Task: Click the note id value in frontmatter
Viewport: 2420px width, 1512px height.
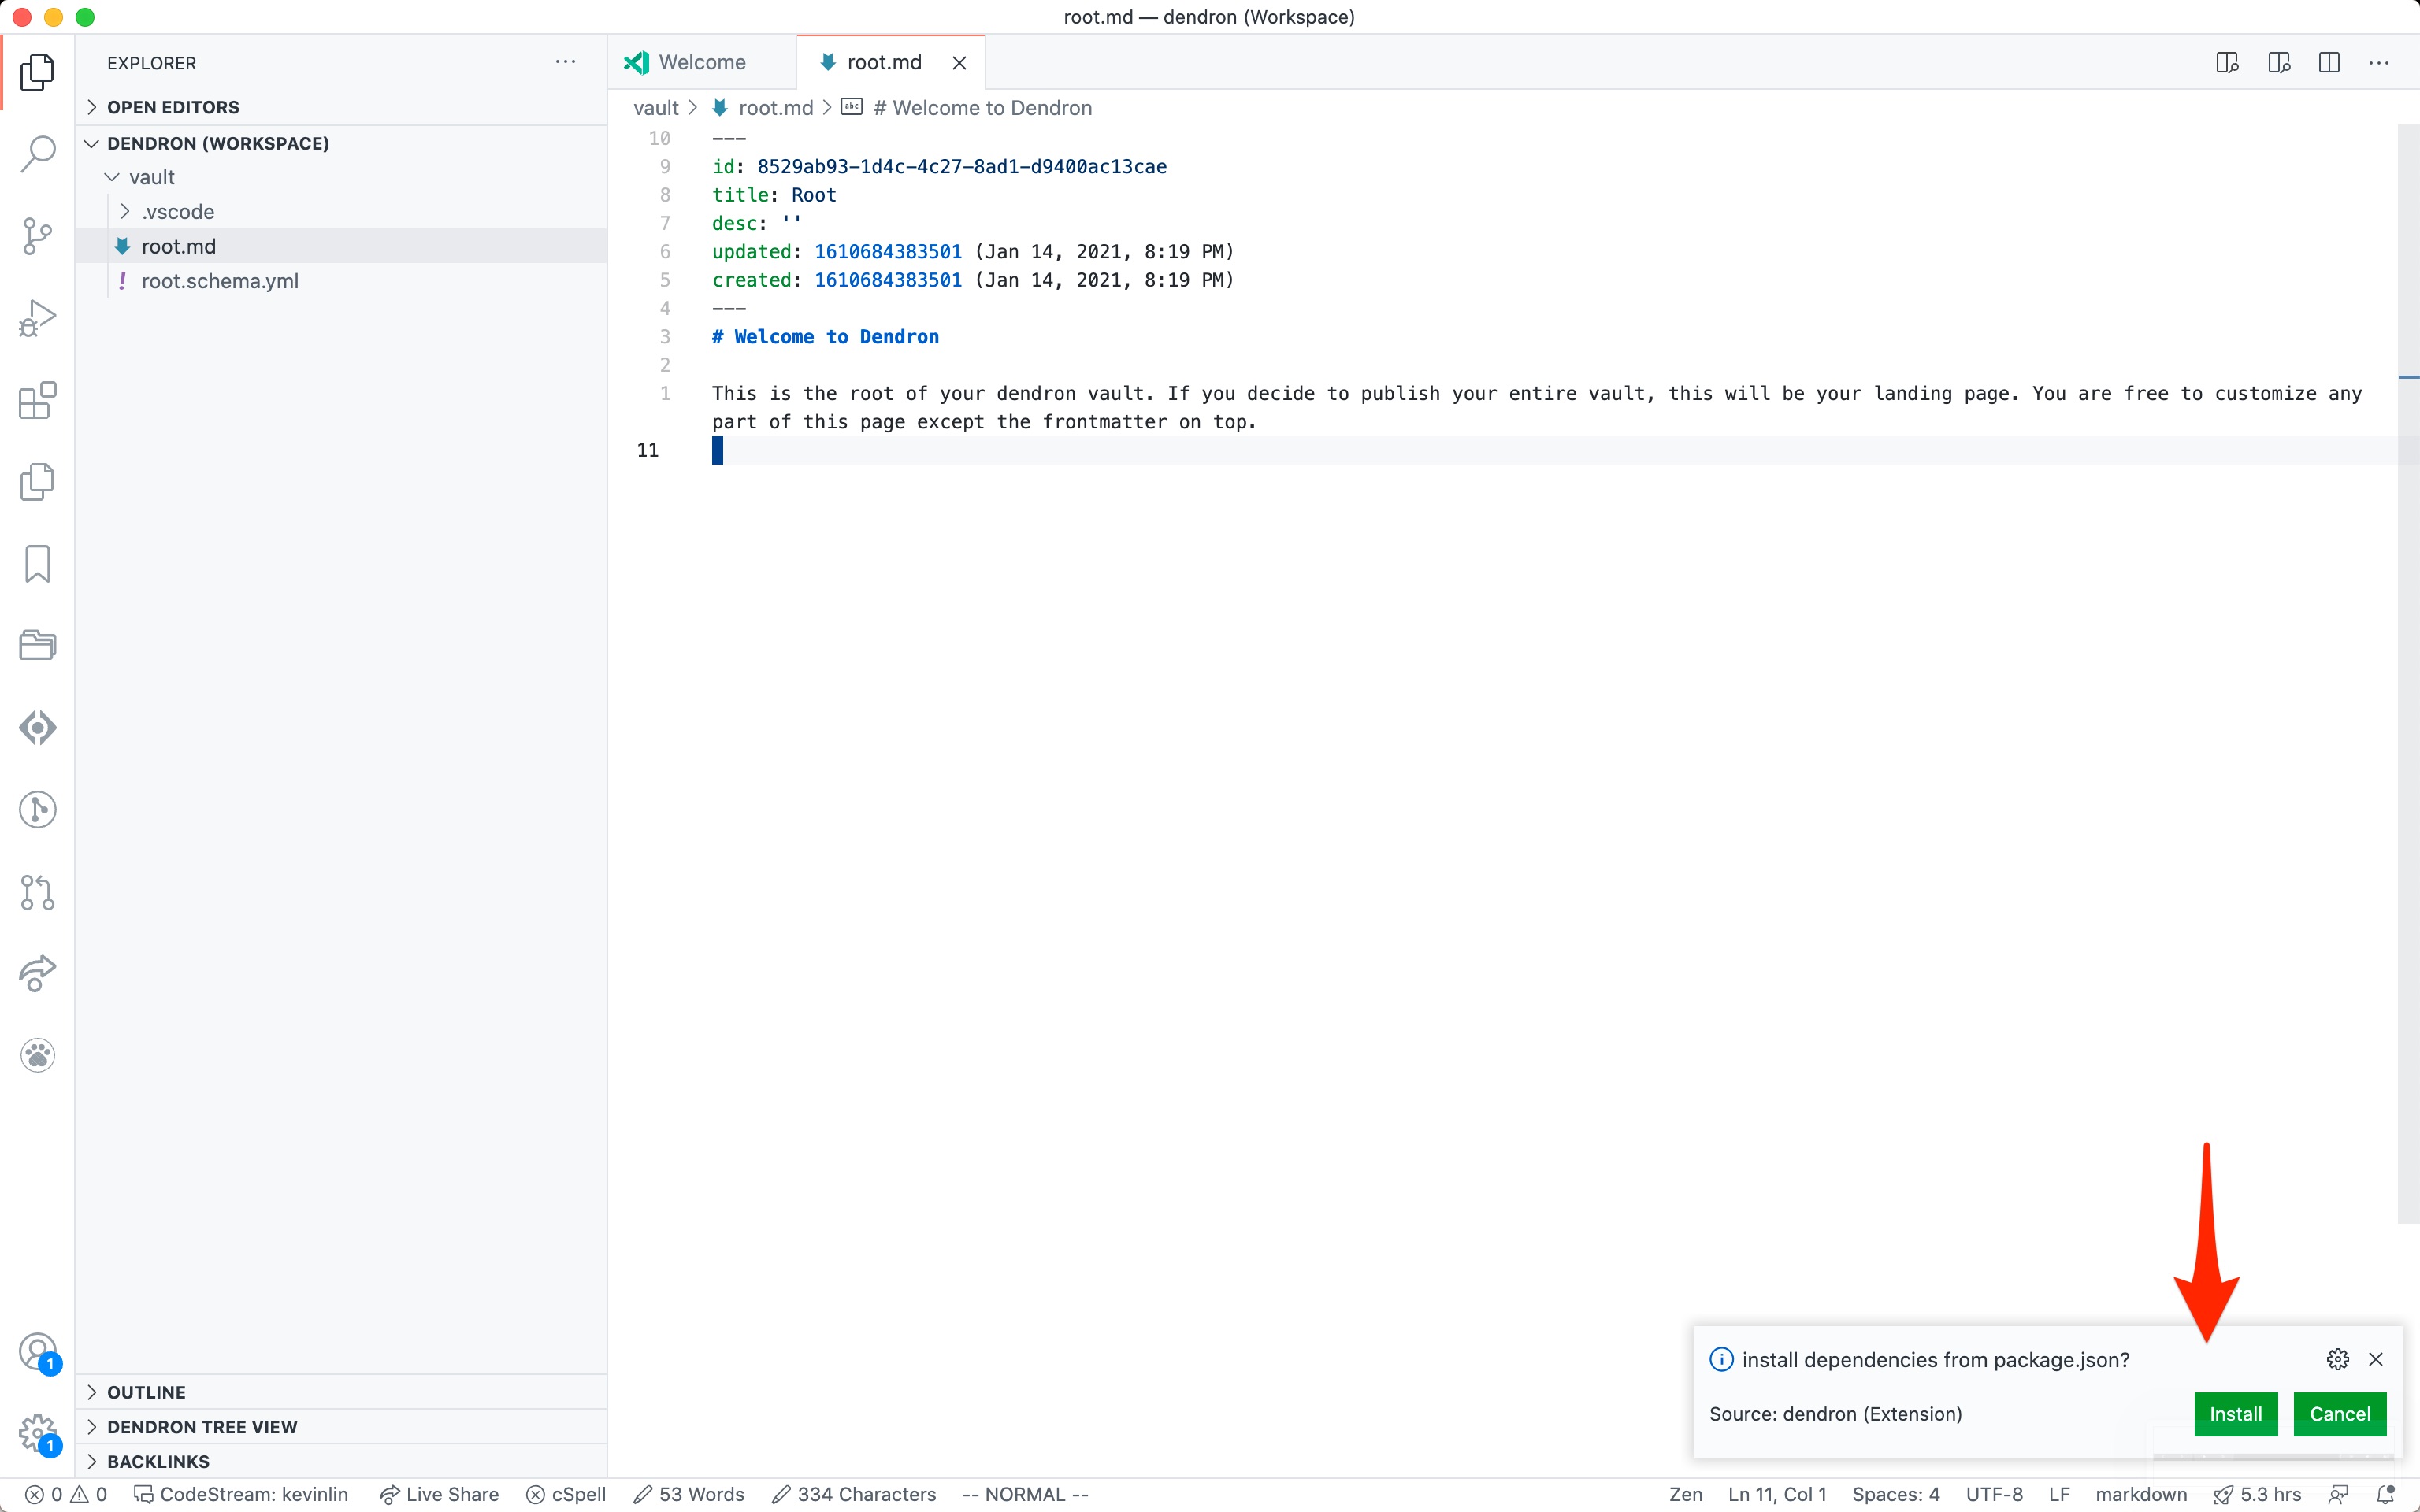Action: [961, 166]
